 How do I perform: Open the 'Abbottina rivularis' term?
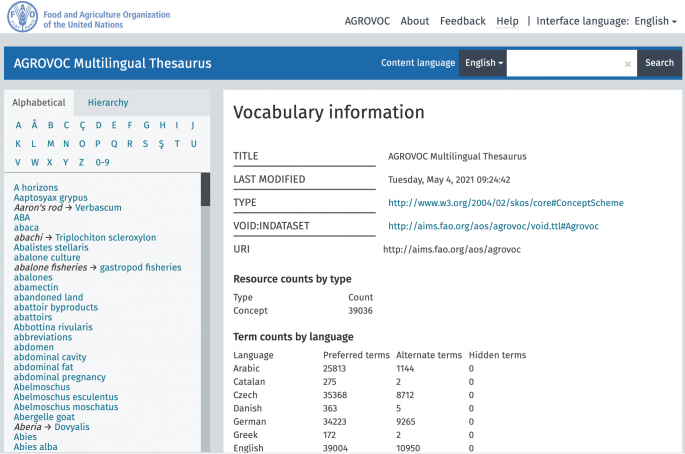tap(53, 327)
